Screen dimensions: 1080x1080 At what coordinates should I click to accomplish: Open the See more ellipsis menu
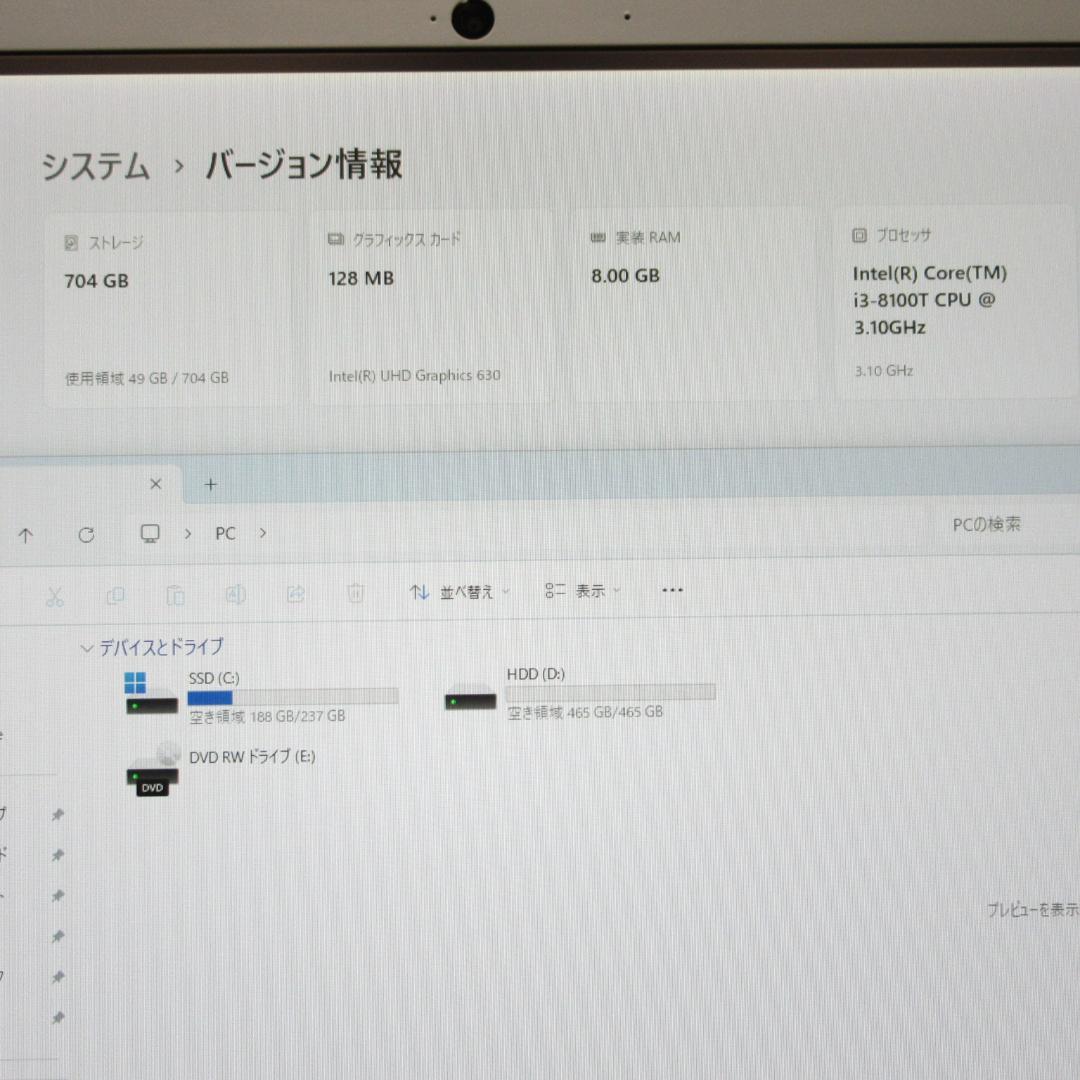(672, 590)
